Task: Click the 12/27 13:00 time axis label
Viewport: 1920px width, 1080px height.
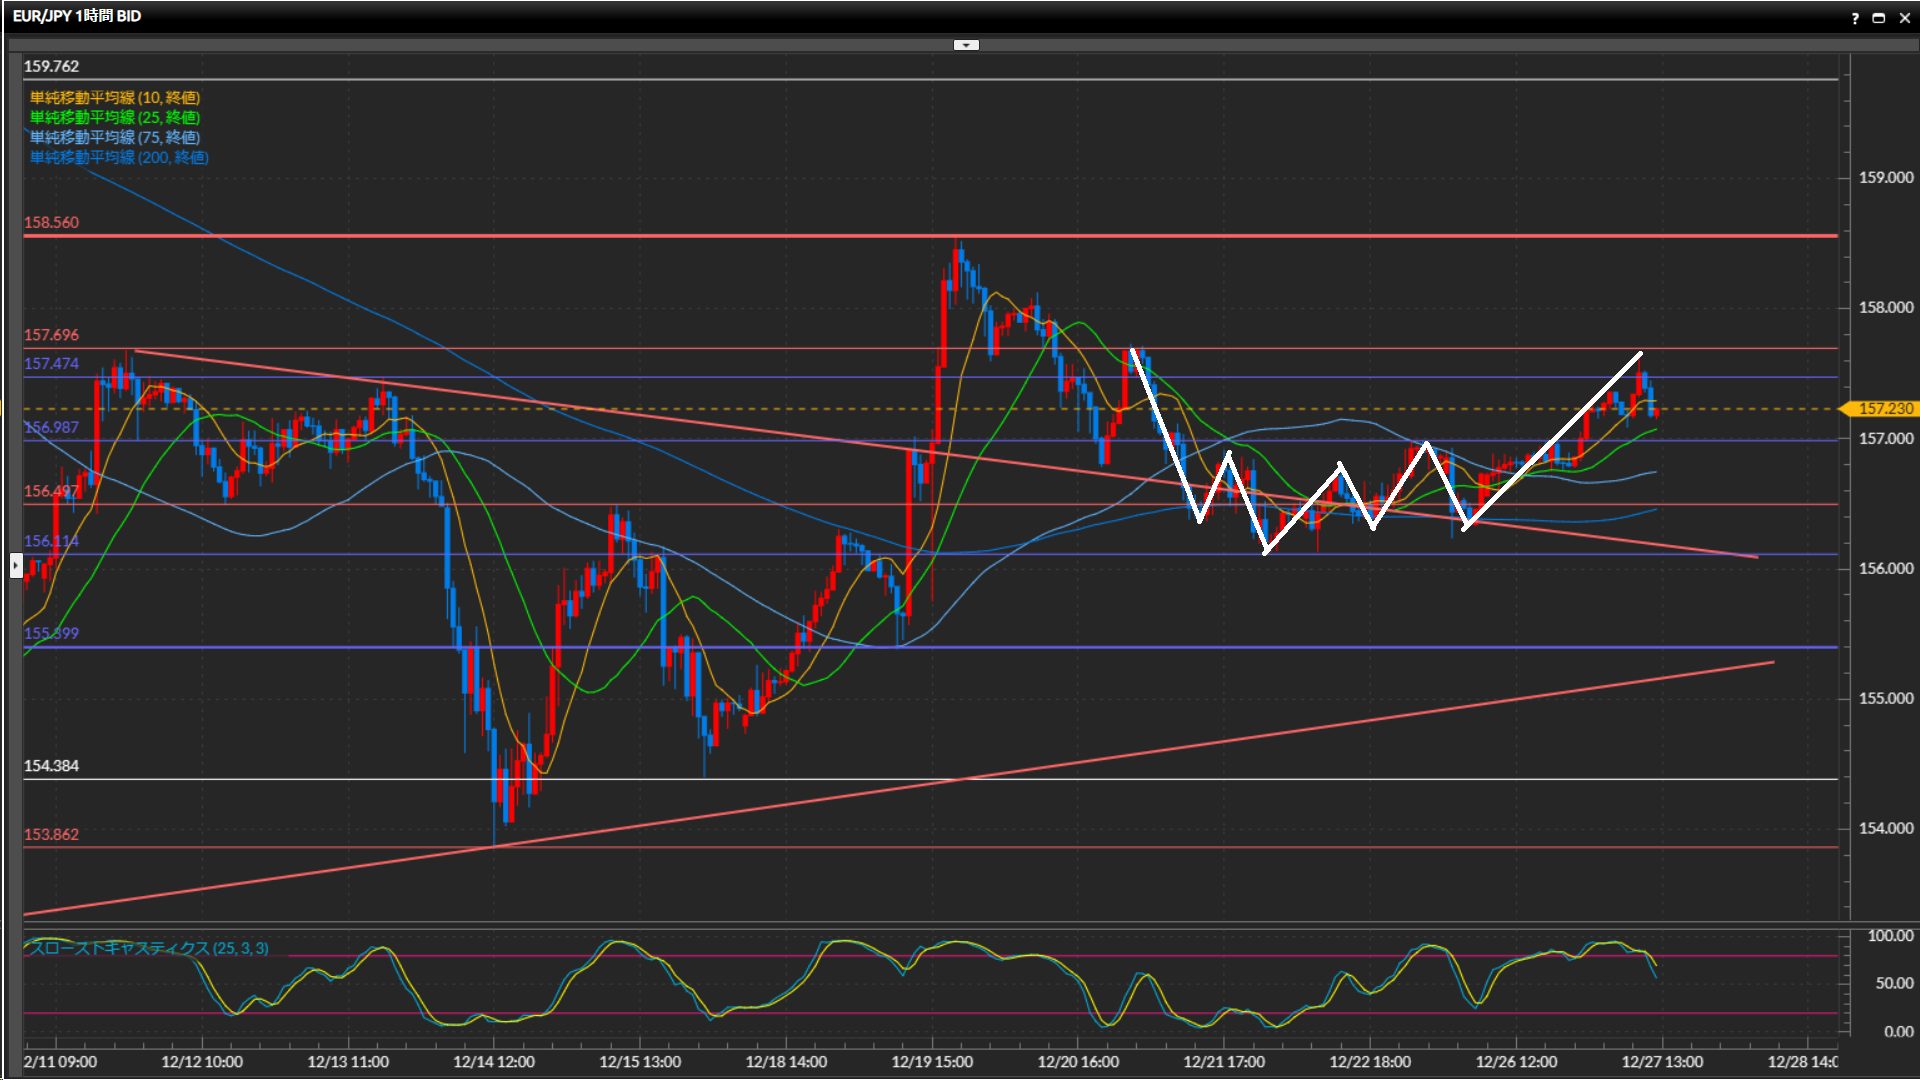Action: 1661,1062
